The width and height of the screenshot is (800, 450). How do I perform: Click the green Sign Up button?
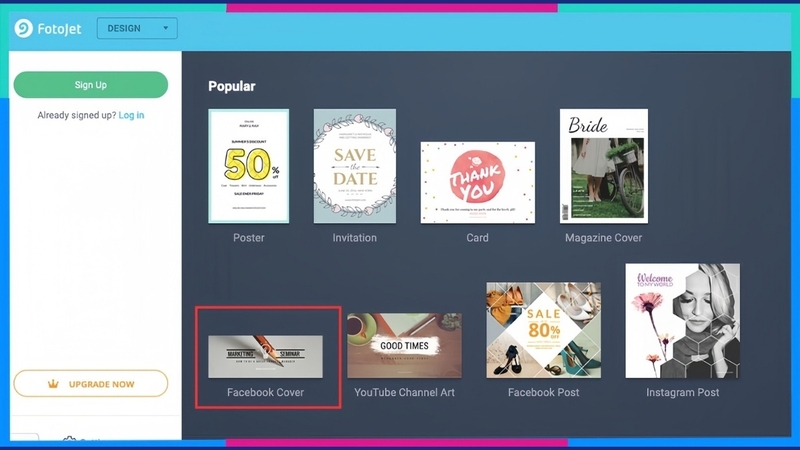point(91,85)
